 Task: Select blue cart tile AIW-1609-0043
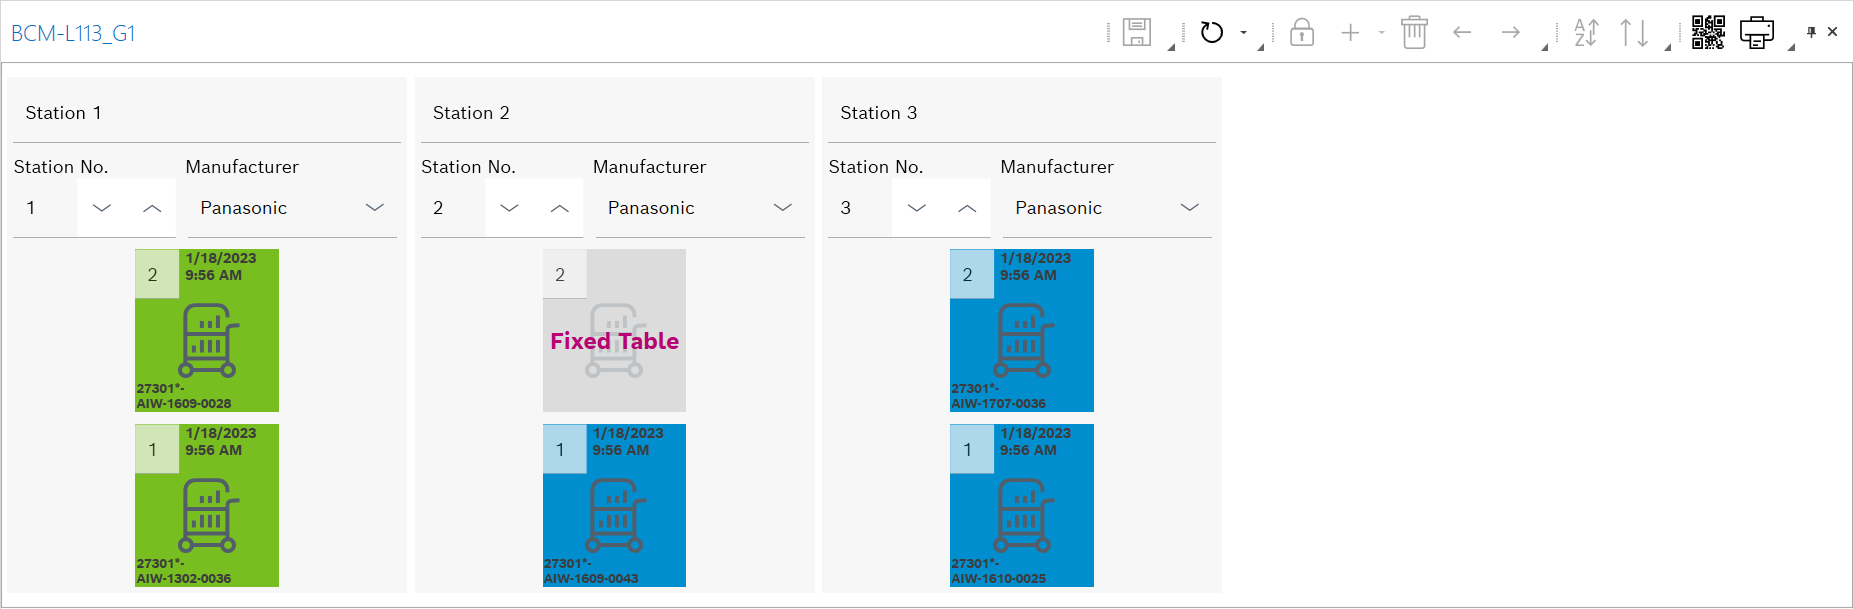click(614, 505)
